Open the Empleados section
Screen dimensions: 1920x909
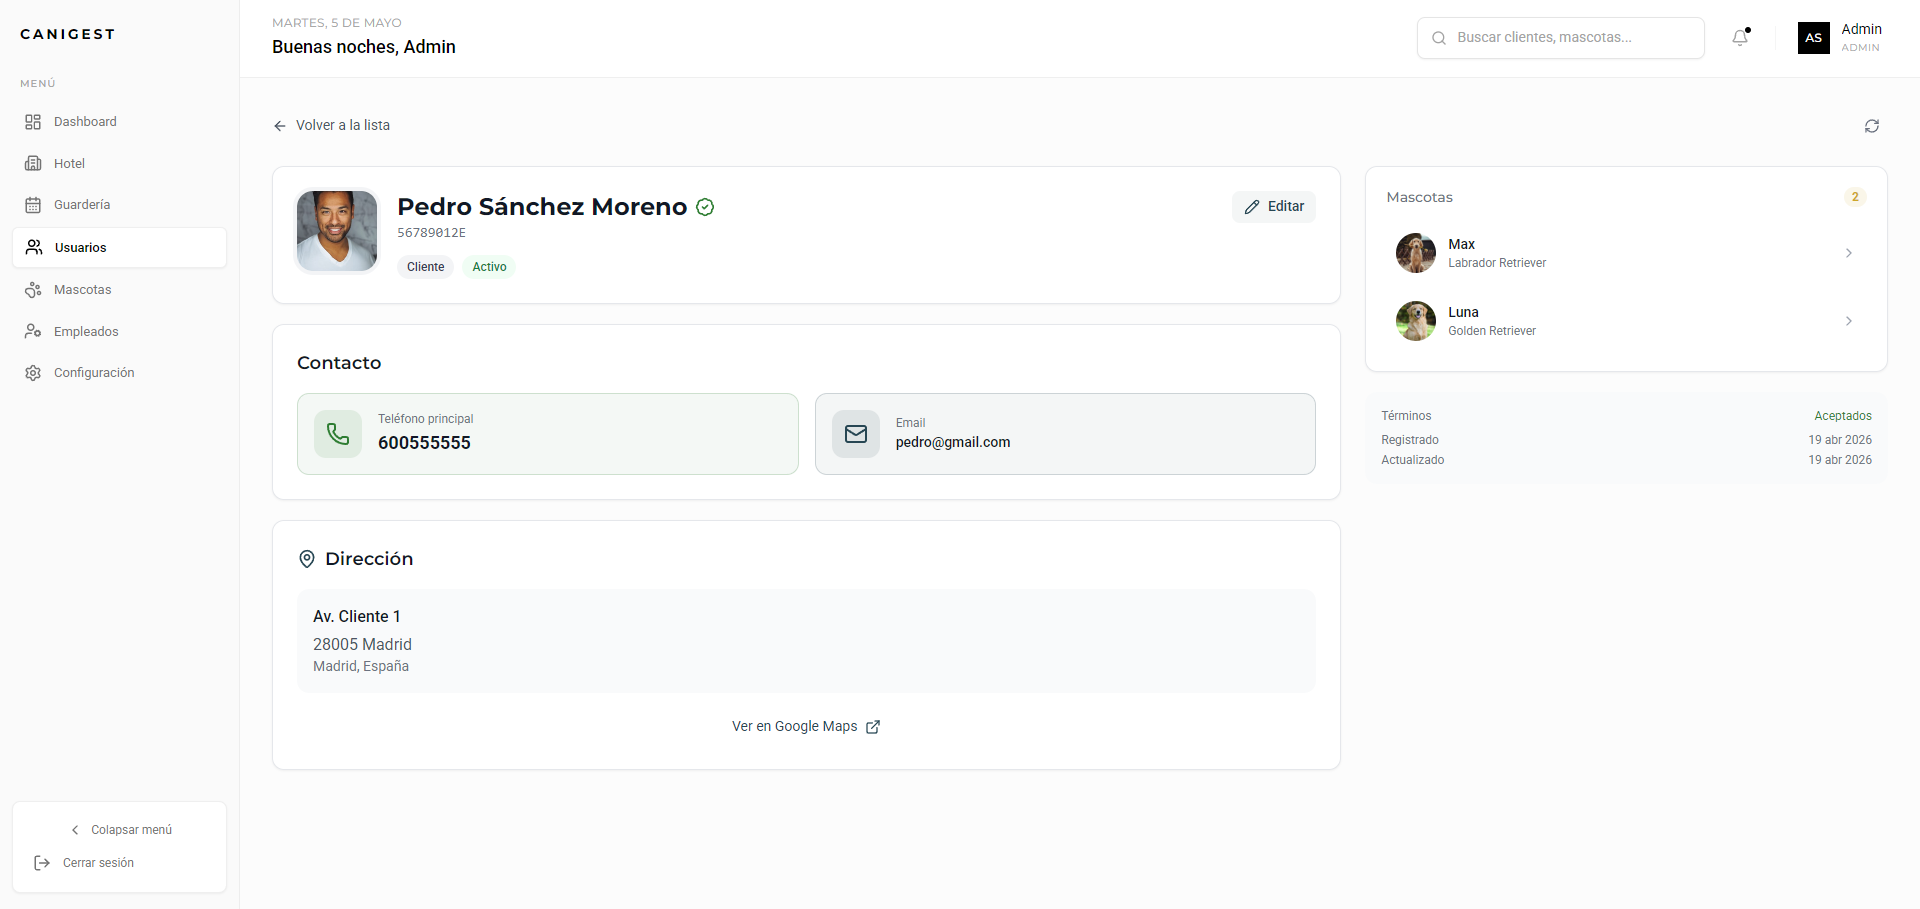point(119,332)
